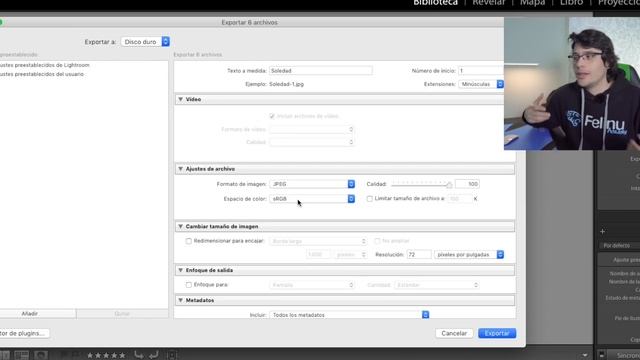
Task: Click the Añadir preset button
Action: (38, 313)
